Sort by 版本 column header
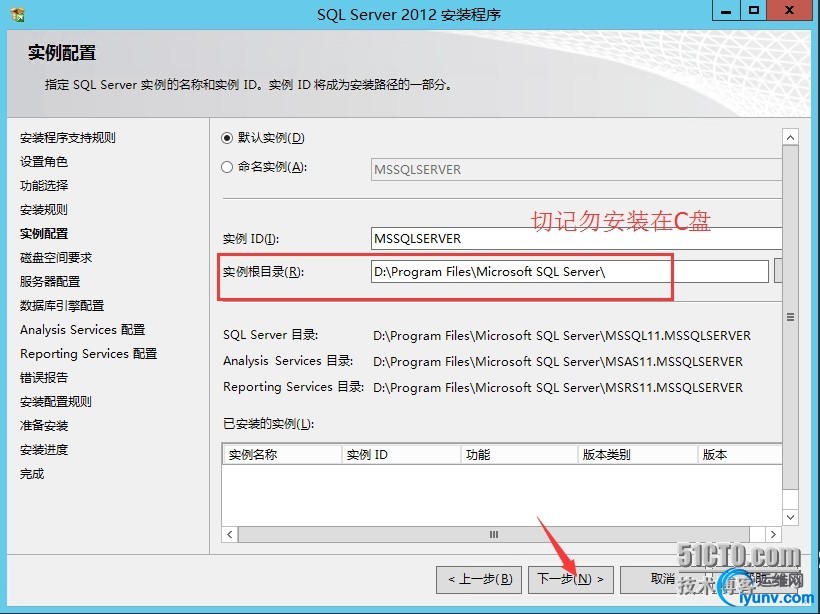 (741, 454)
